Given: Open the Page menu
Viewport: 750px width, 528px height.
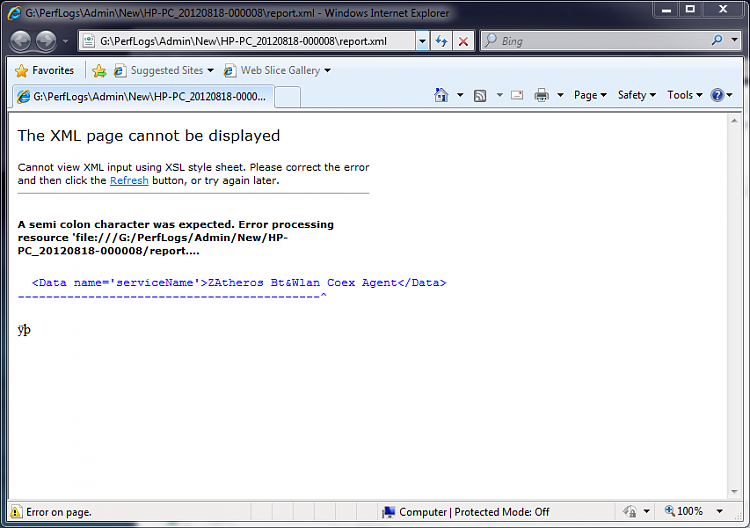Looking at the screenshot, I should point(590,95).
